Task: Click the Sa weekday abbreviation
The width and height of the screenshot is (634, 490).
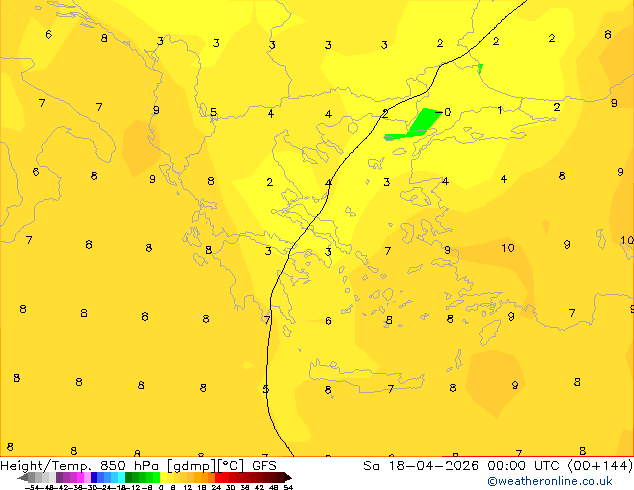Action: coord(371,466)
